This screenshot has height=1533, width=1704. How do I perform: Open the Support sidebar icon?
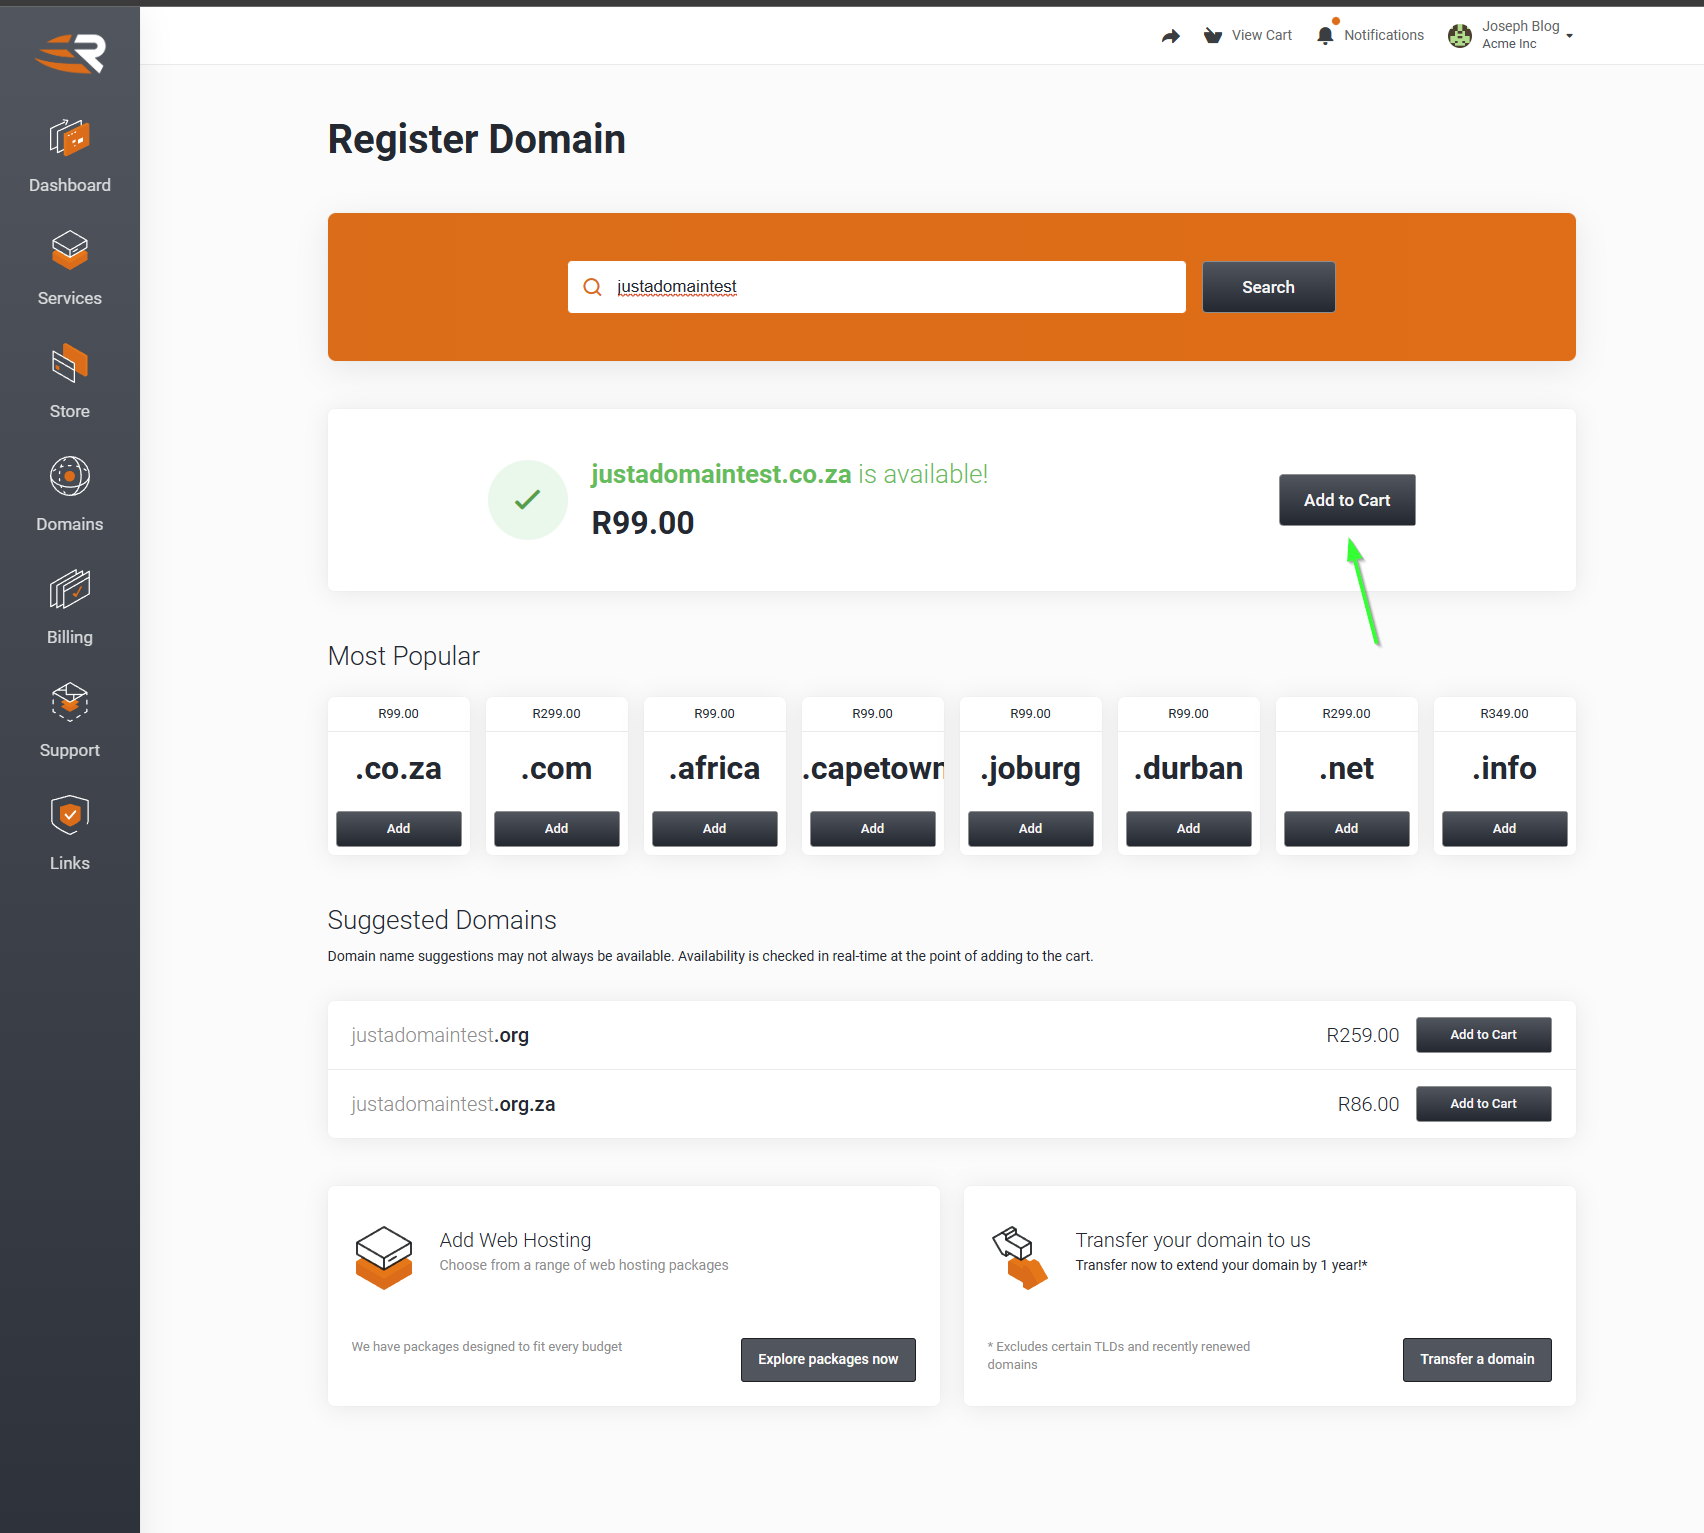coord(69,702)
